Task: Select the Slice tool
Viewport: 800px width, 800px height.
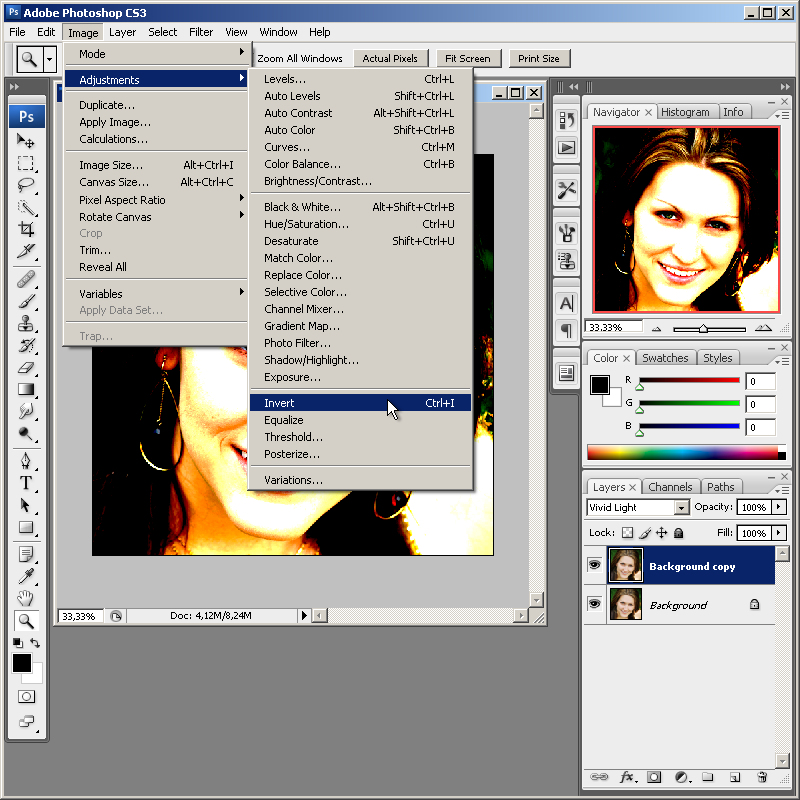Action: tap(26, 251)
